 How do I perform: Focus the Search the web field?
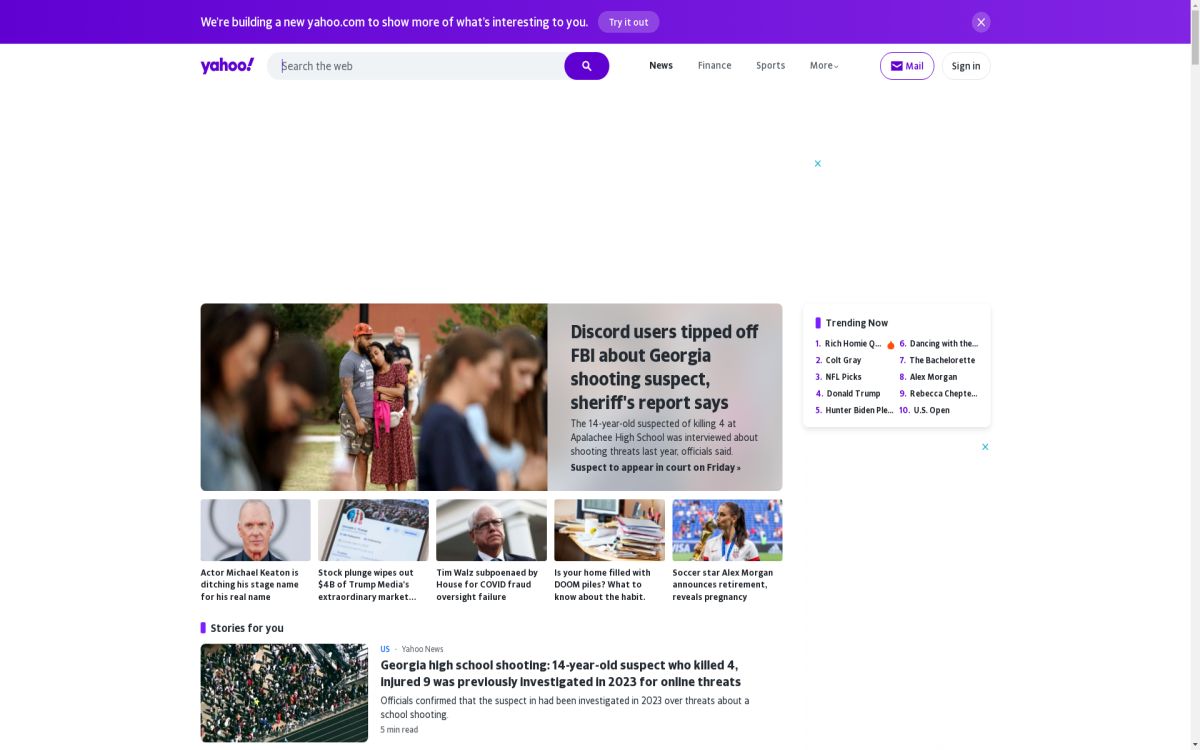(x=416, y=66)
